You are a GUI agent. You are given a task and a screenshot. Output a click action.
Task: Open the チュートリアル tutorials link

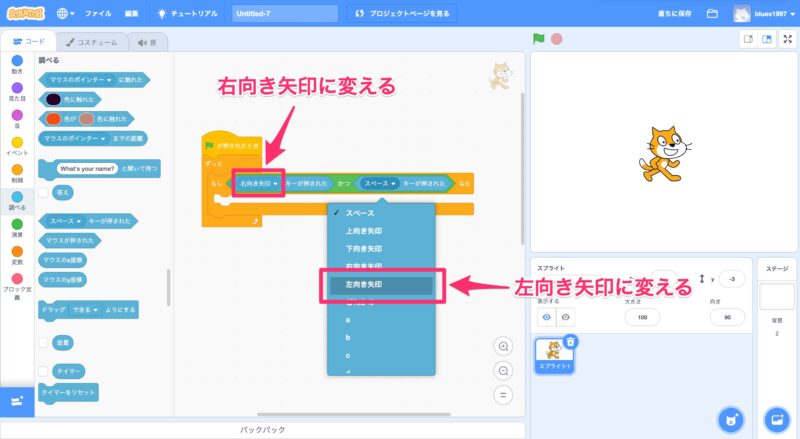(190, 14)
